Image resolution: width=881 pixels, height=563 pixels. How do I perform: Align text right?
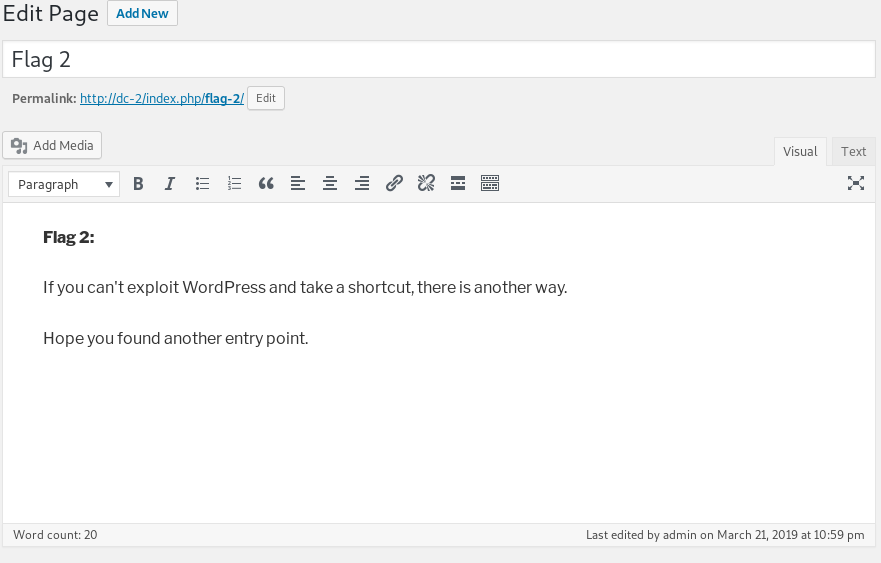point(362,184)
